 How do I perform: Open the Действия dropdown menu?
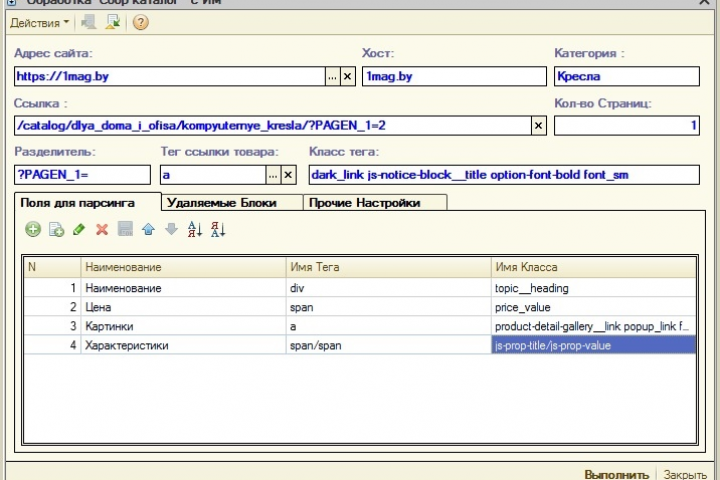(x=39, y=23)
